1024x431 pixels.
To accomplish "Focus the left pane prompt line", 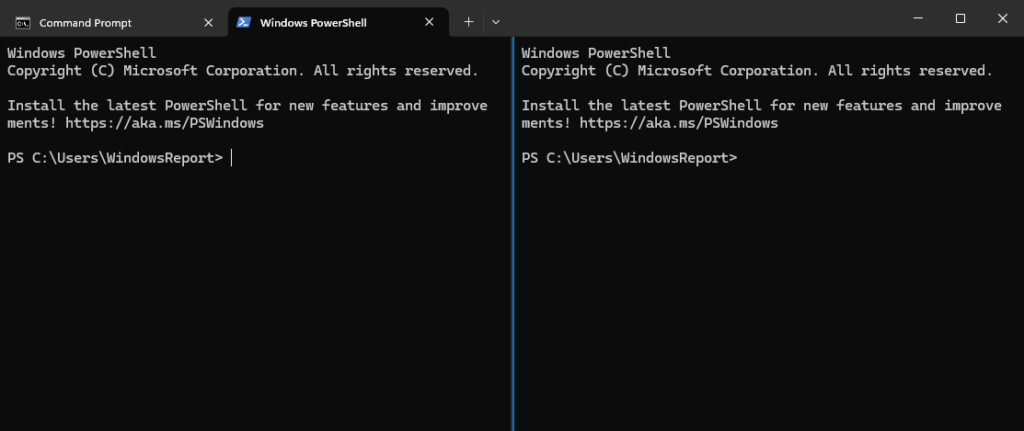I will (115, 158).
